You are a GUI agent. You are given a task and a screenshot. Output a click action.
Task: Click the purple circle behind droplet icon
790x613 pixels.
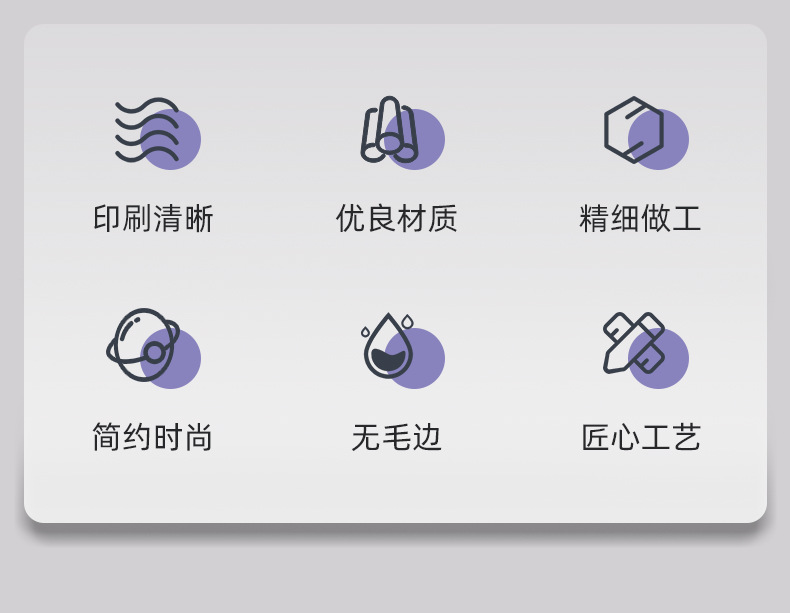(x=414, y=358)
